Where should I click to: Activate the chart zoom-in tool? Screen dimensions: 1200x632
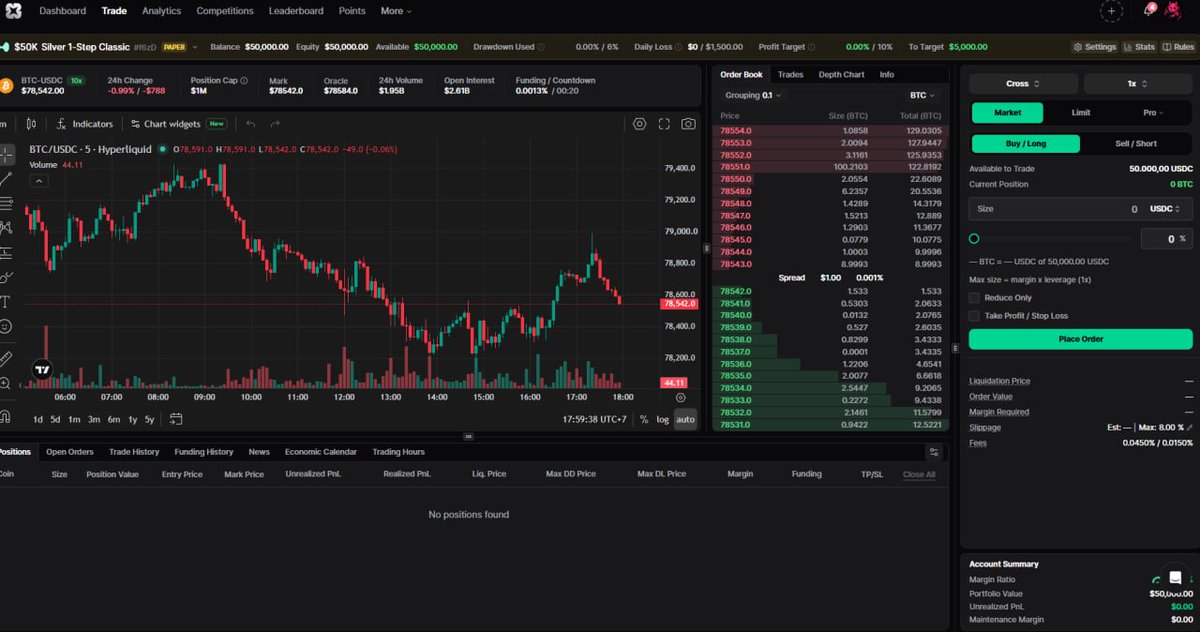[6, 384]
